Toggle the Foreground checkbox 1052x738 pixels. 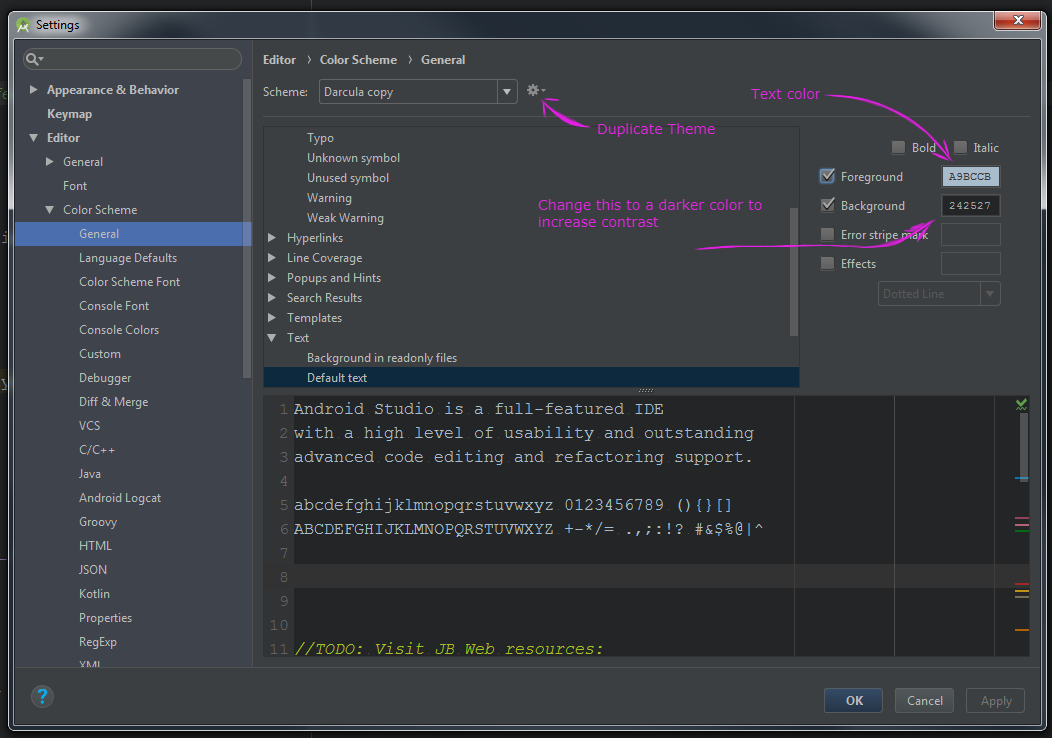coord(828,176)
